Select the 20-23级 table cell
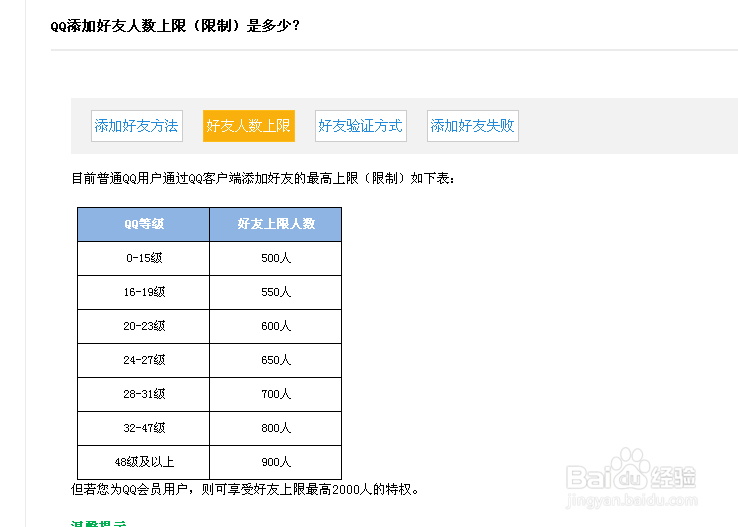The image size is (738, 527). tap(144, 326)
